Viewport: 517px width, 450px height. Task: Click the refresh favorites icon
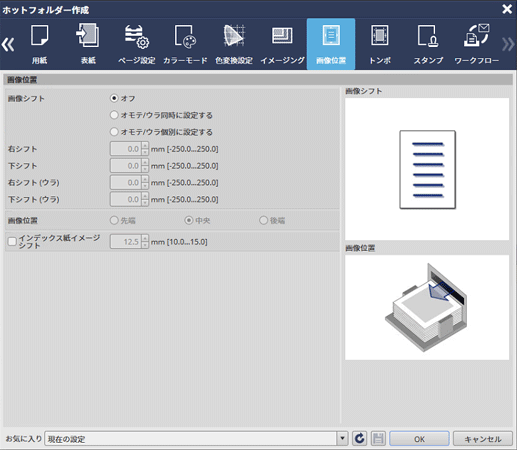(x=360, y=438)
